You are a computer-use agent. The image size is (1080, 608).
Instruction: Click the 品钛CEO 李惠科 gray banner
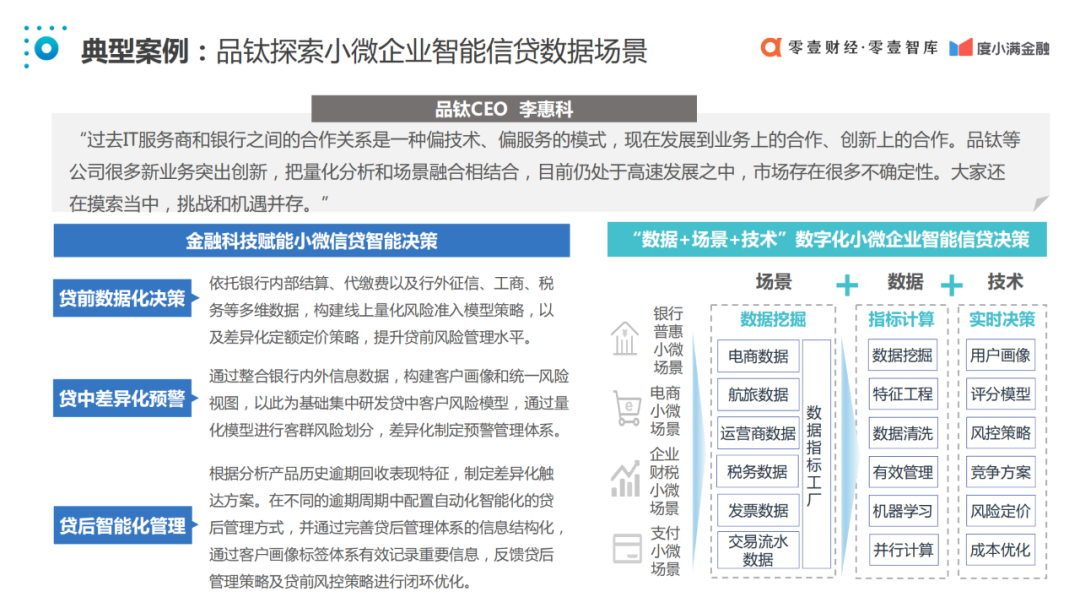pyautogui.click(x=503, y=109)
